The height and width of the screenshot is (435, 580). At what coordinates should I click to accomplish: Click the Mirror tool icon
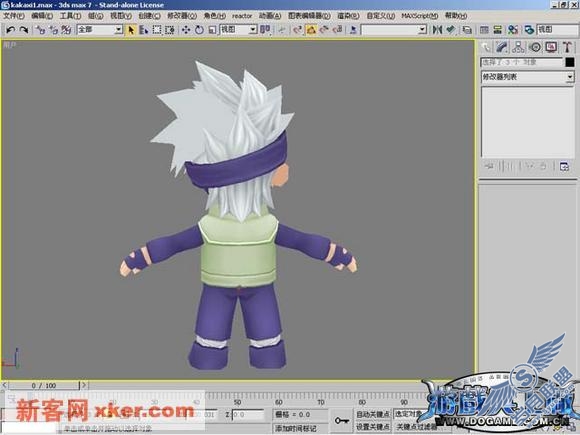(437, 30)
